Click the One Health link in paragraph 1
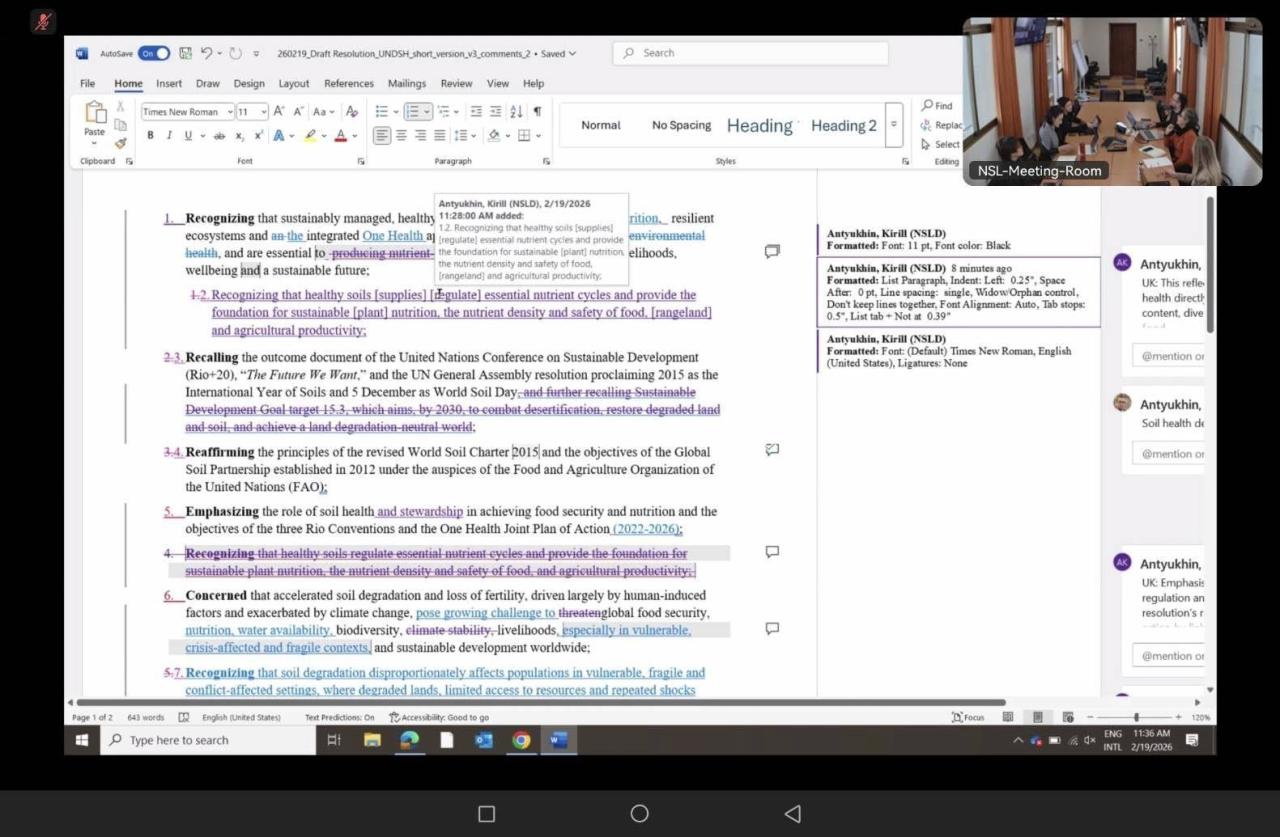 pos(392,236)
